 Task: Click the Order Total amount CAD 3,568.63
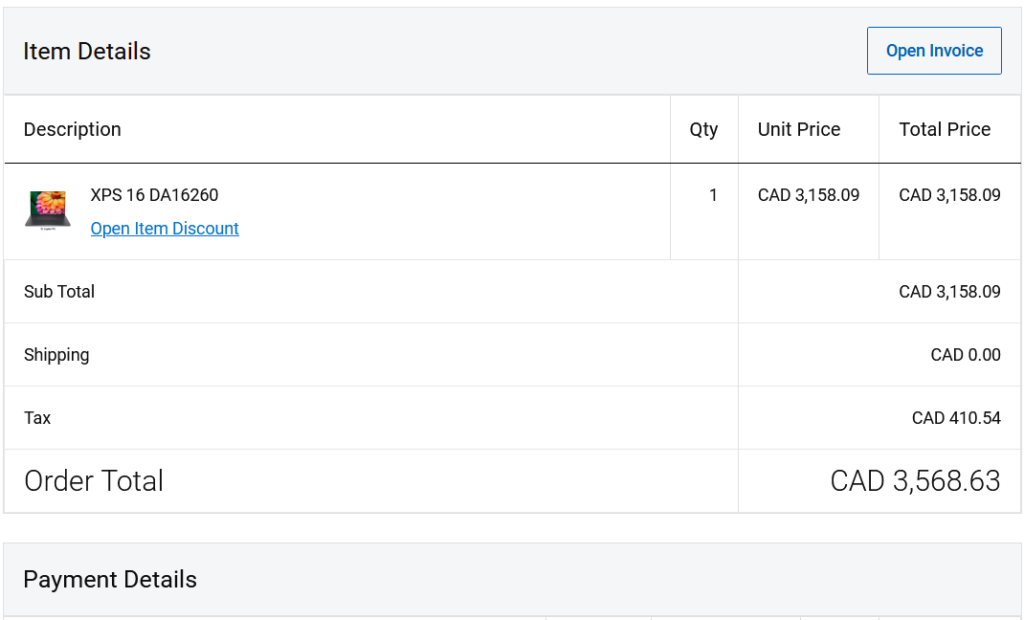point(914,481)
